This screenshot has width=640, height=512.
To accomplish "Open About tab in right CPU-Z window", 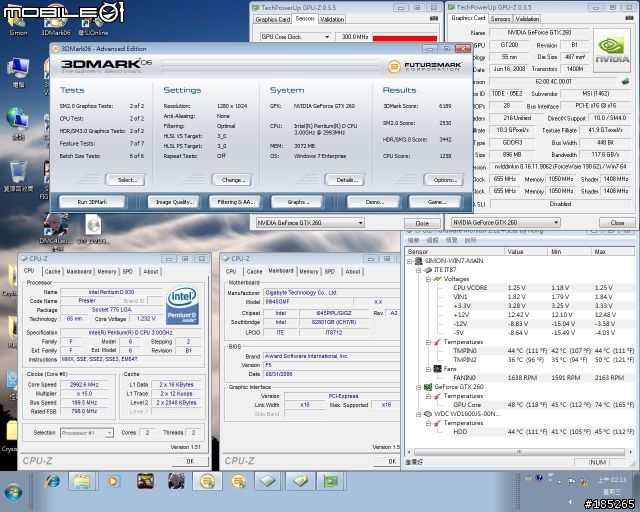I will [353, 272].
